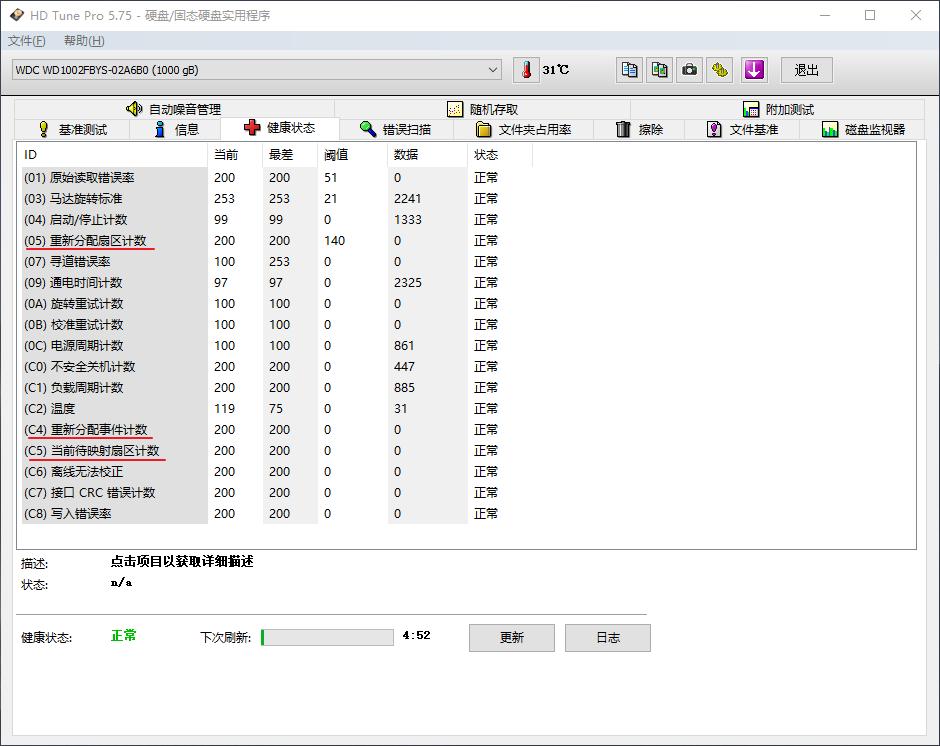Click the 下次刷新 progress bar
Screen dimensions: 940x746
[327, 637]
